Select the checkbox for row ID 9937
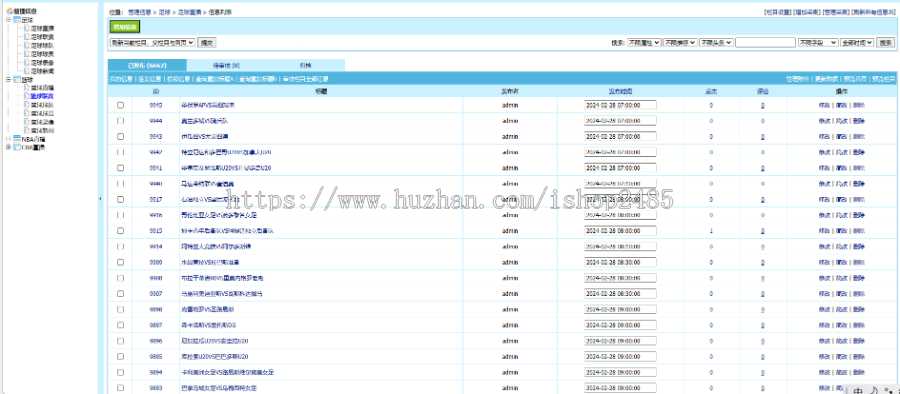 pos(121,199)
